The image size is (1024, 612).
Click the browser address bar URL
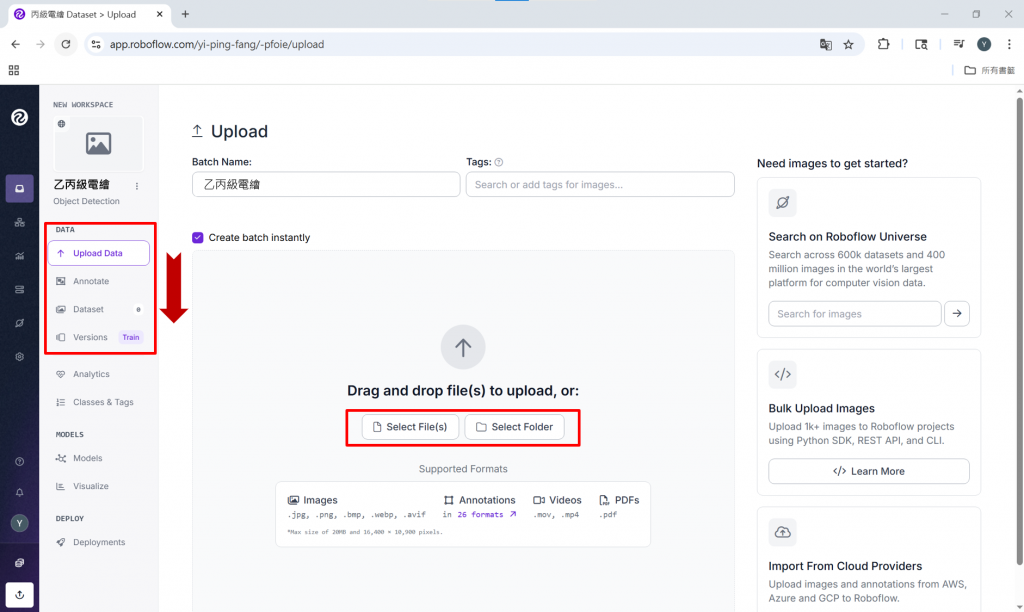coord(217,44)
